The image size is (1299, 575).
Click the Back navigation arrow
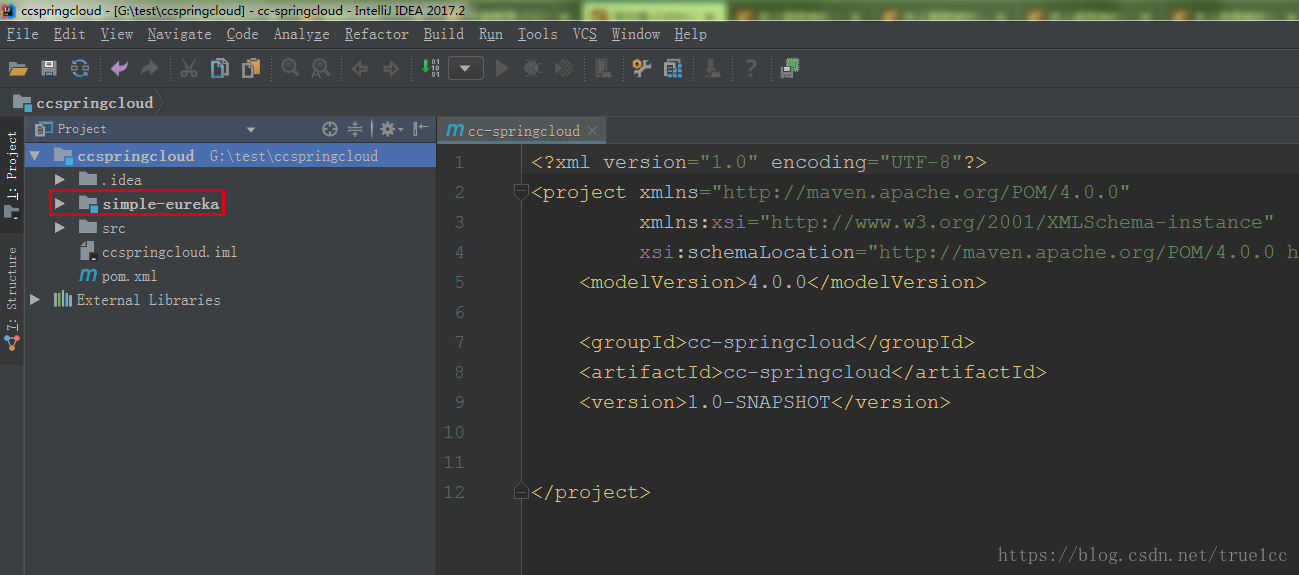tap(360, 68)
